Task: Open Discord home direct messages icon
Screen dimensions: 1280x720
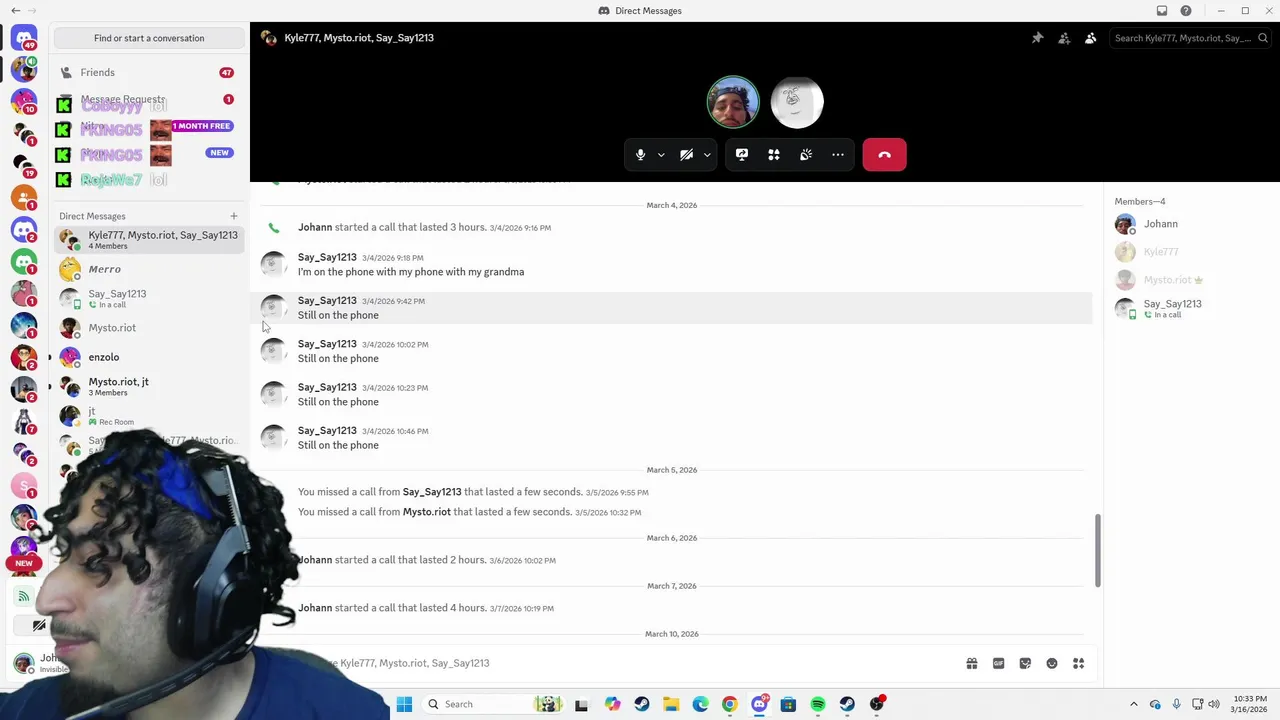Action: [24, 38]
